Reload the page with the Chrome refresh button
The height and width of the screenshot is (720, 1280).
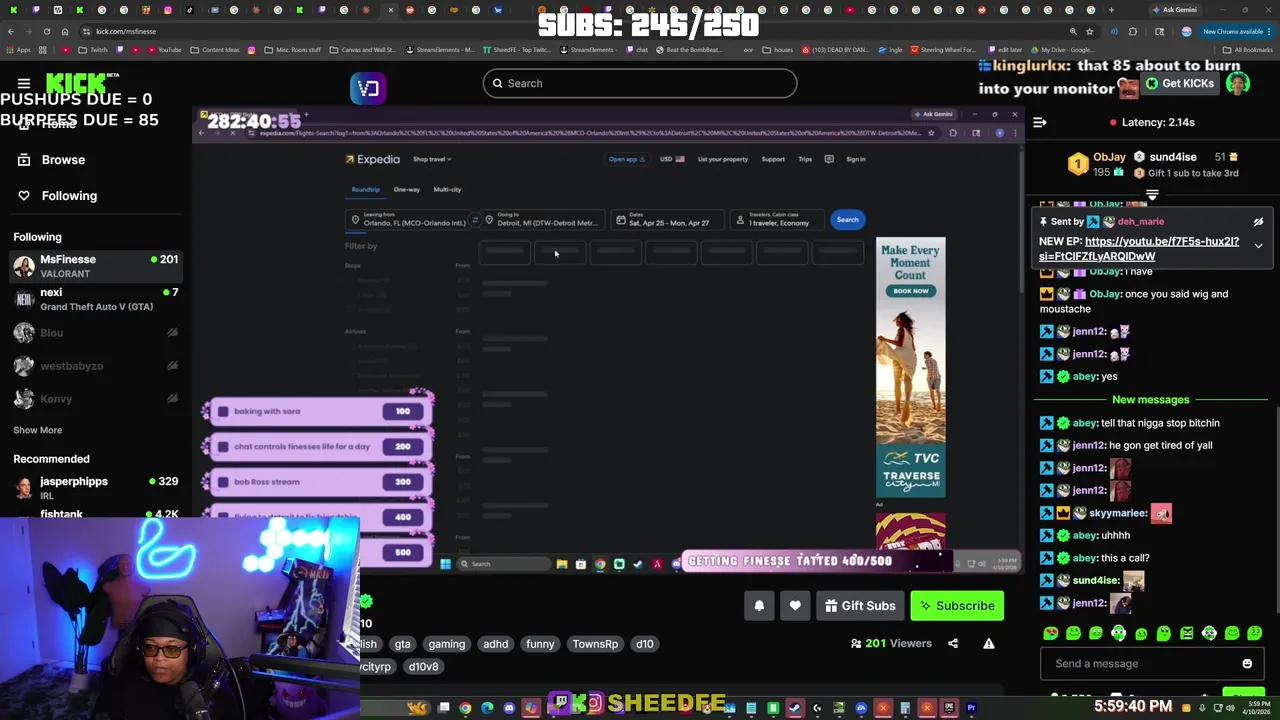click(x=47, y=31)
